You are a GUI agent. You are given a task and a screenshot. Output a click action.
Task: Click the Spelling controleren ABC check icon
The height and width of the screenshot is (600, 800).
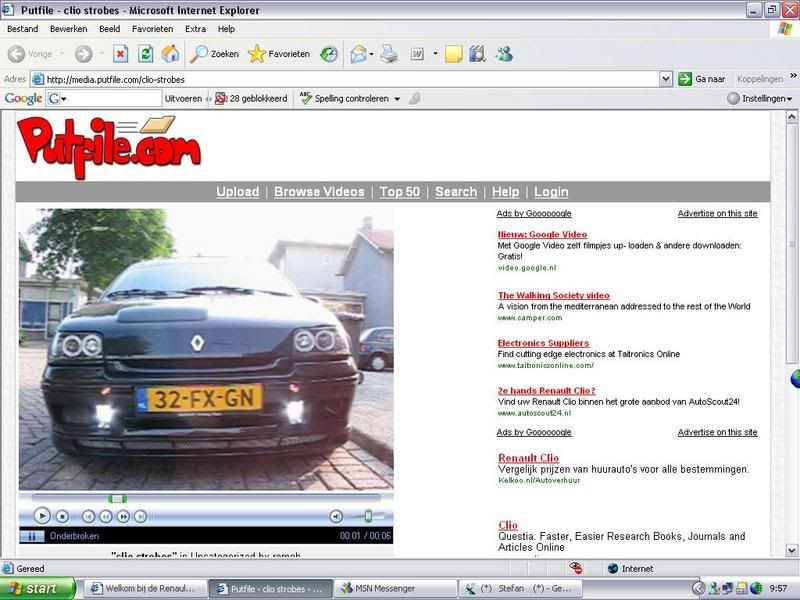coord(306,98)
